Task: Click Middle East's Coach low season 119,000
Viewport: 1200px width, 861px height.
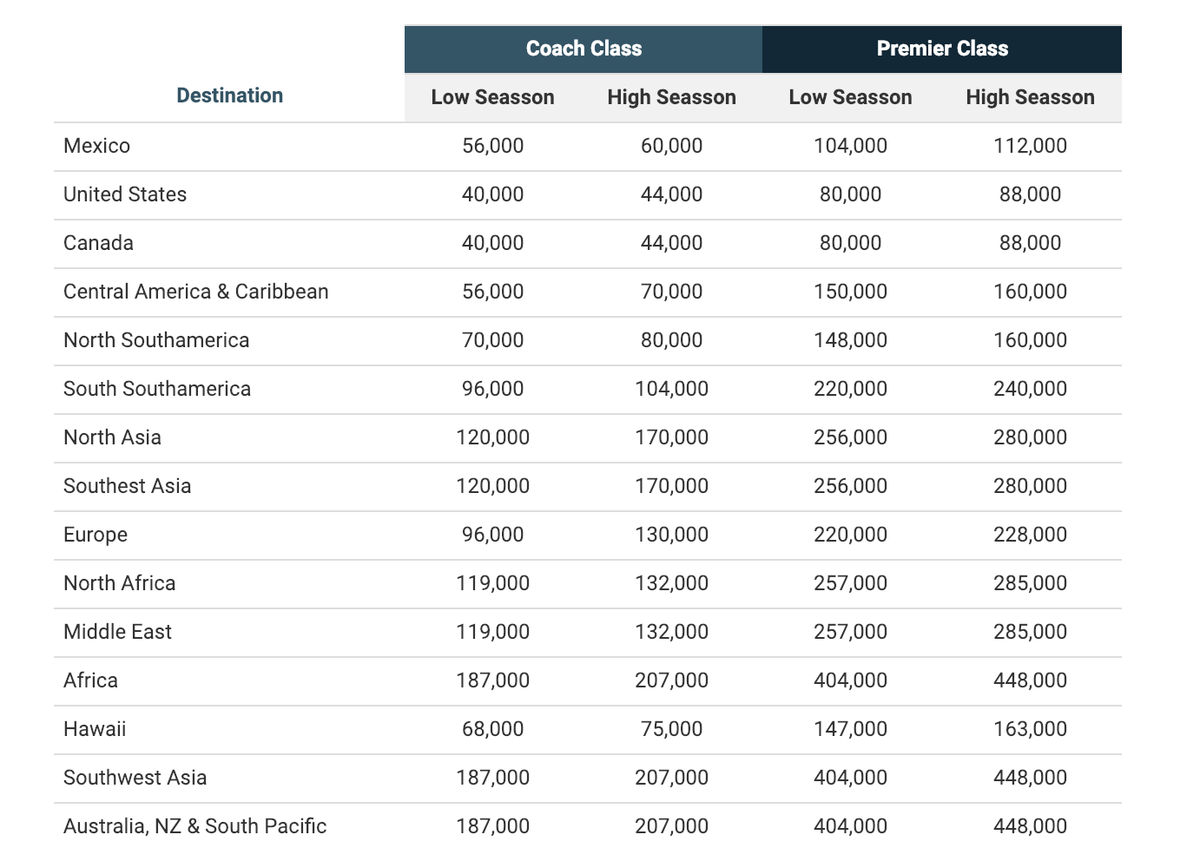Action: [x=493, y=631]
